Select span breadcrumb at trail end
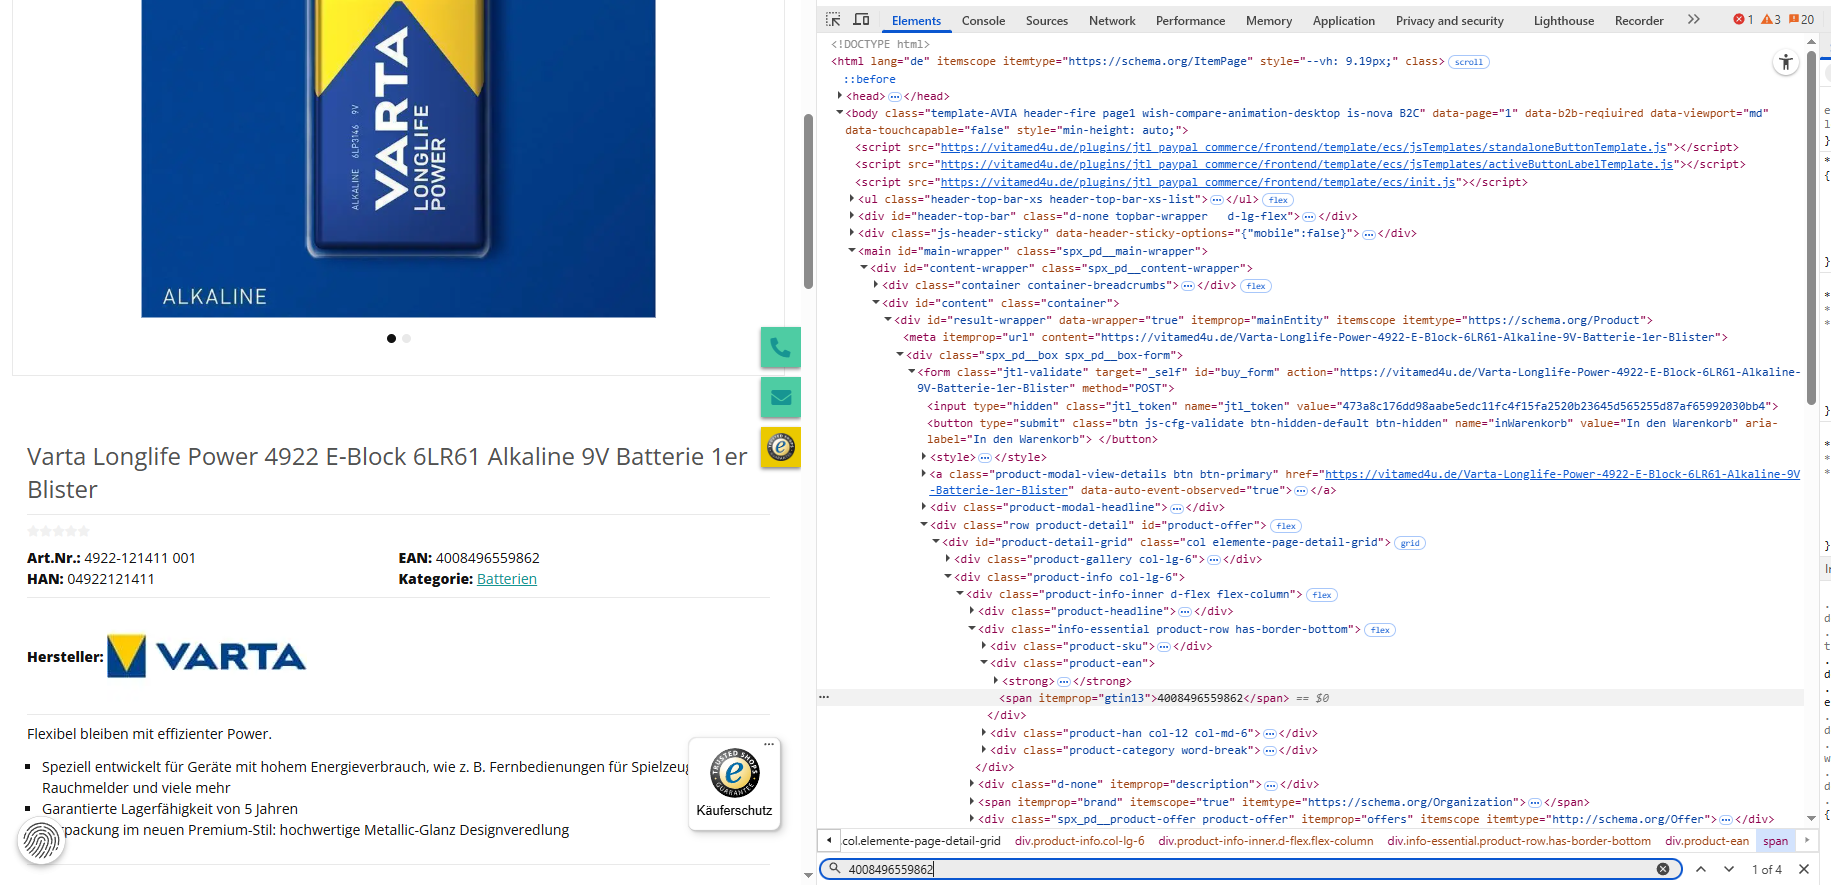Screen dimensions: 1831x885 [1775, 841]
